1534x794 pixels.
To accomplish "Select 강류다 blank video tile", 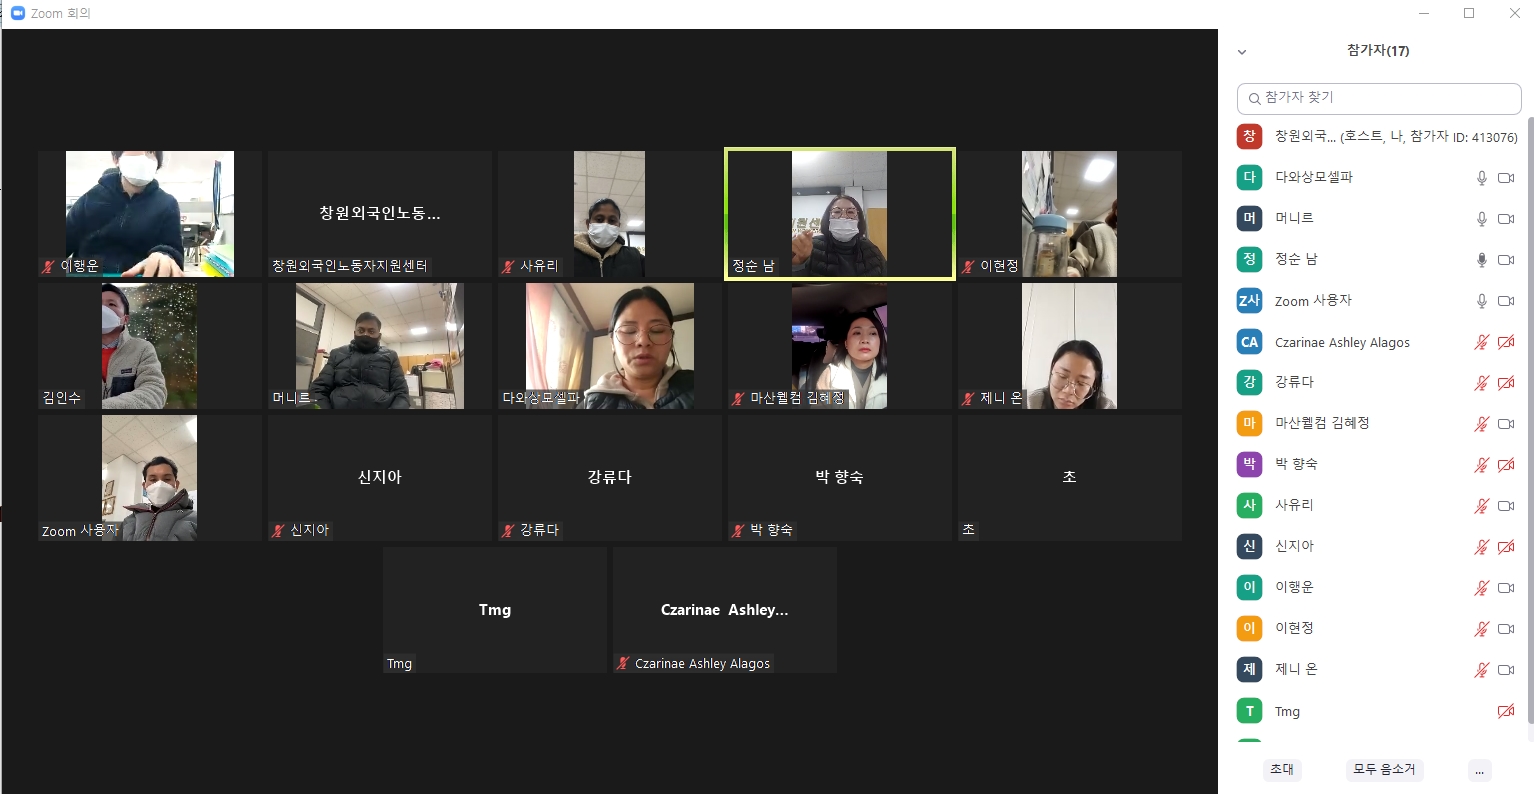I will click(x=610, y=478).
